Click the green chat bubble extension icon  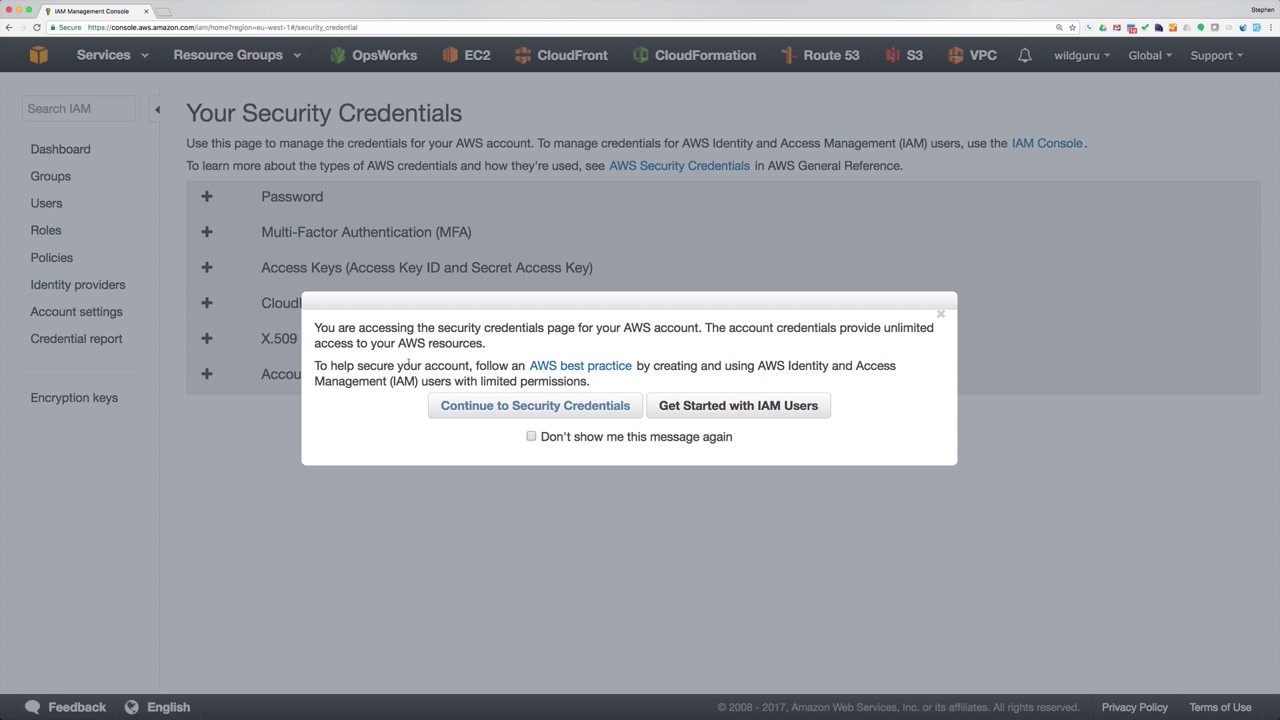tap(1201, 27)
